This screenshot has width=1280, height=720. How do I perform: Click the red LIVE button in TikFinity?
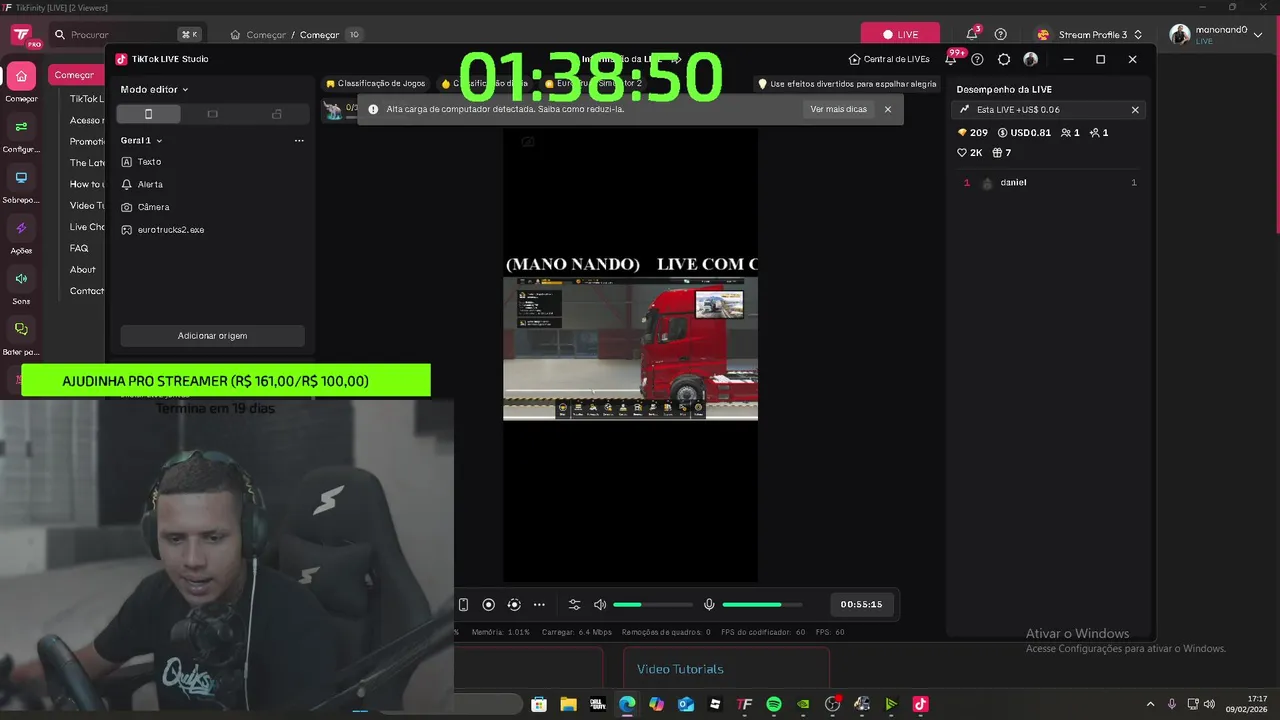point(900,34)
